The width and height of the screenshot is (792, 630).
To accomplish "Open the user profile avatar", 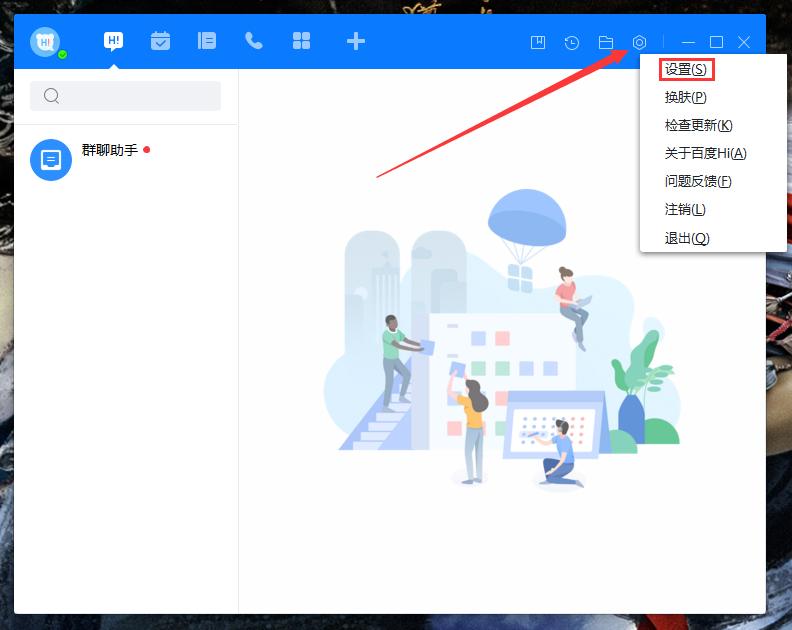I will [45, 42].
